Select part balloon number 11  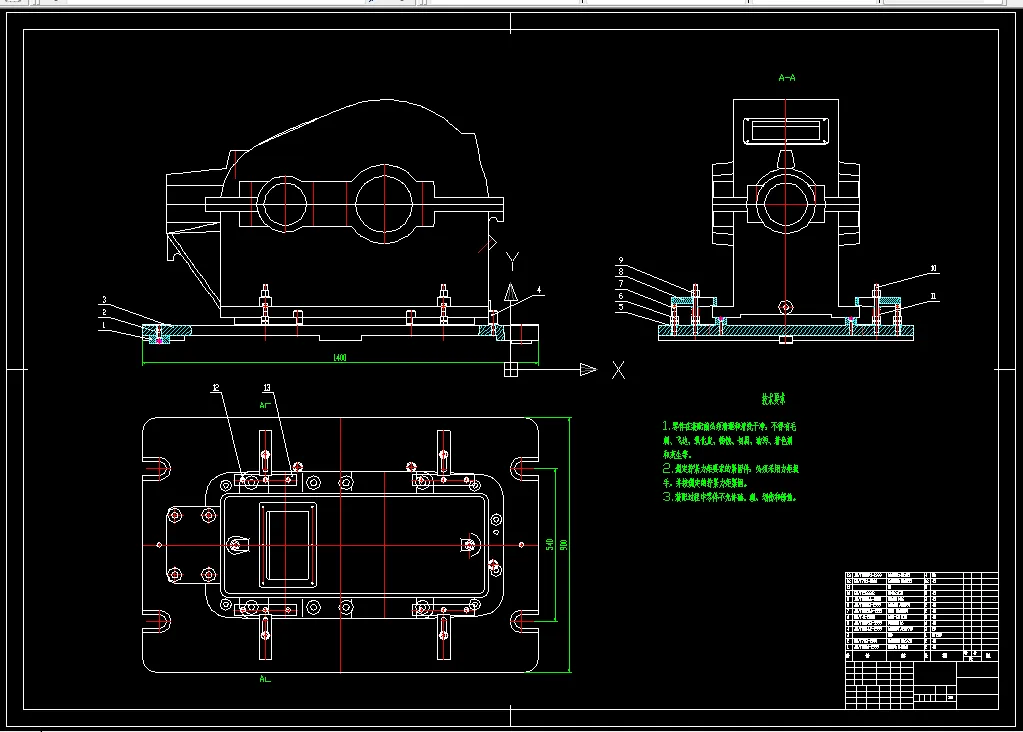click(933, 296)
